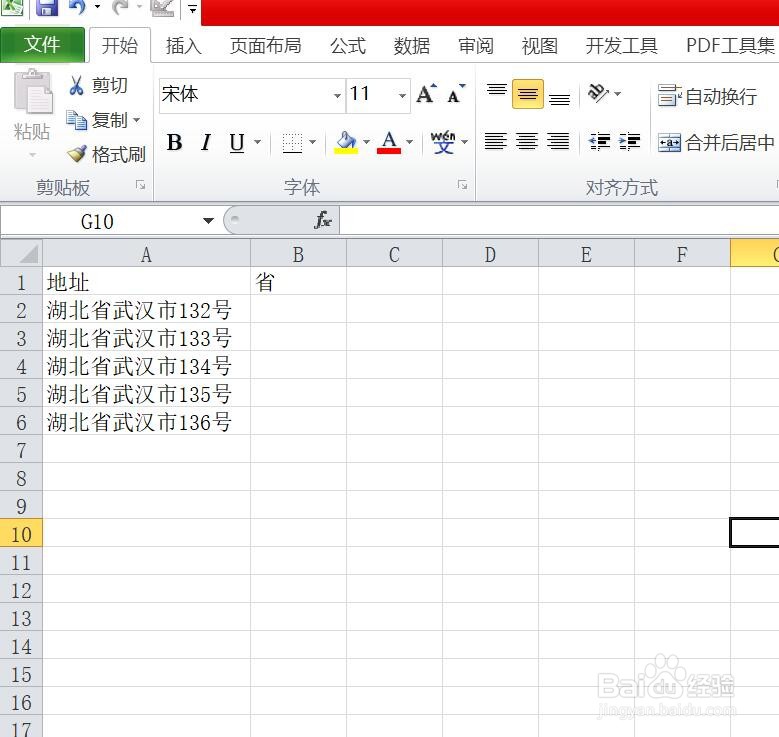Screen dimensions: 779x737
Task: Select row 10 header
Action: [x=21, y=534]
